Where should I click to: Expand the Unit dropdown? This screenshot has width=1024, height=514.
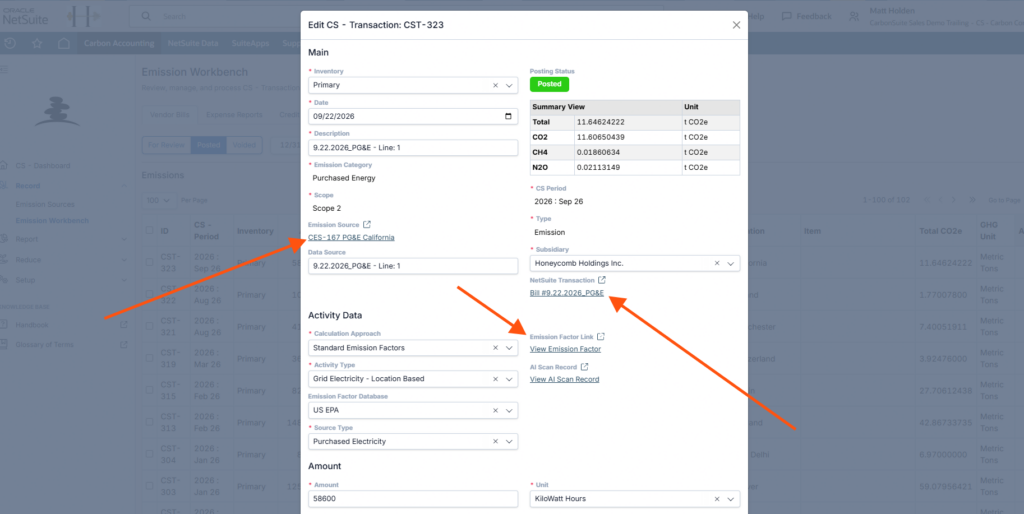[x=730, y=498]
